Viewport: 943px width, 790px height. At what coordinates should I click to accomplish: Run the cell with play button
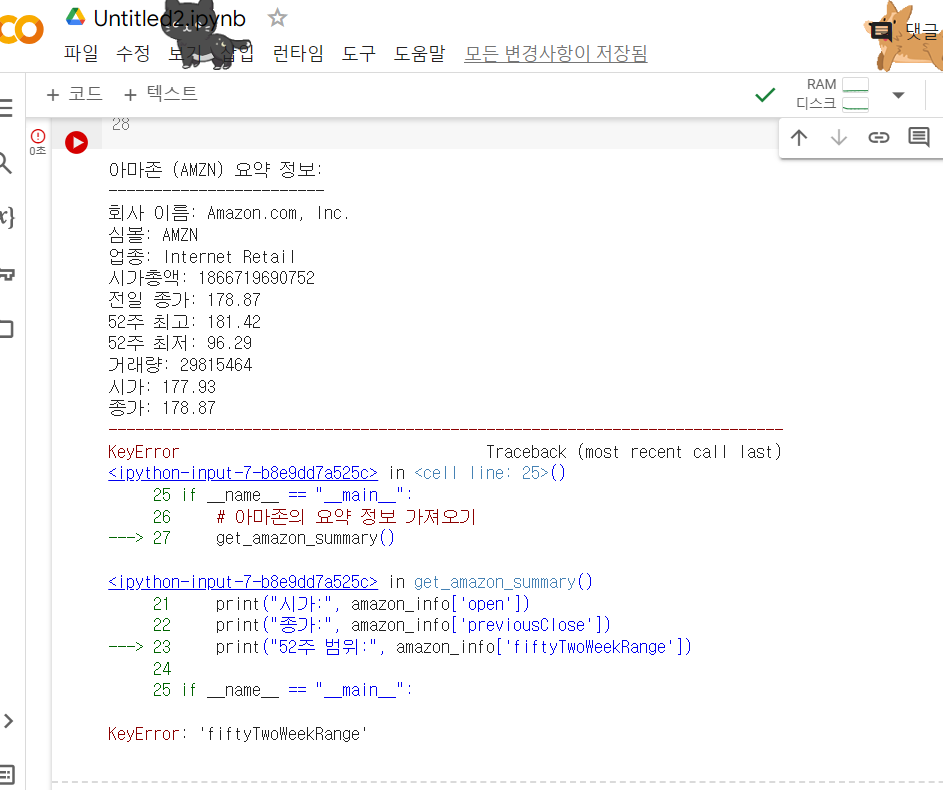[76, 142]
